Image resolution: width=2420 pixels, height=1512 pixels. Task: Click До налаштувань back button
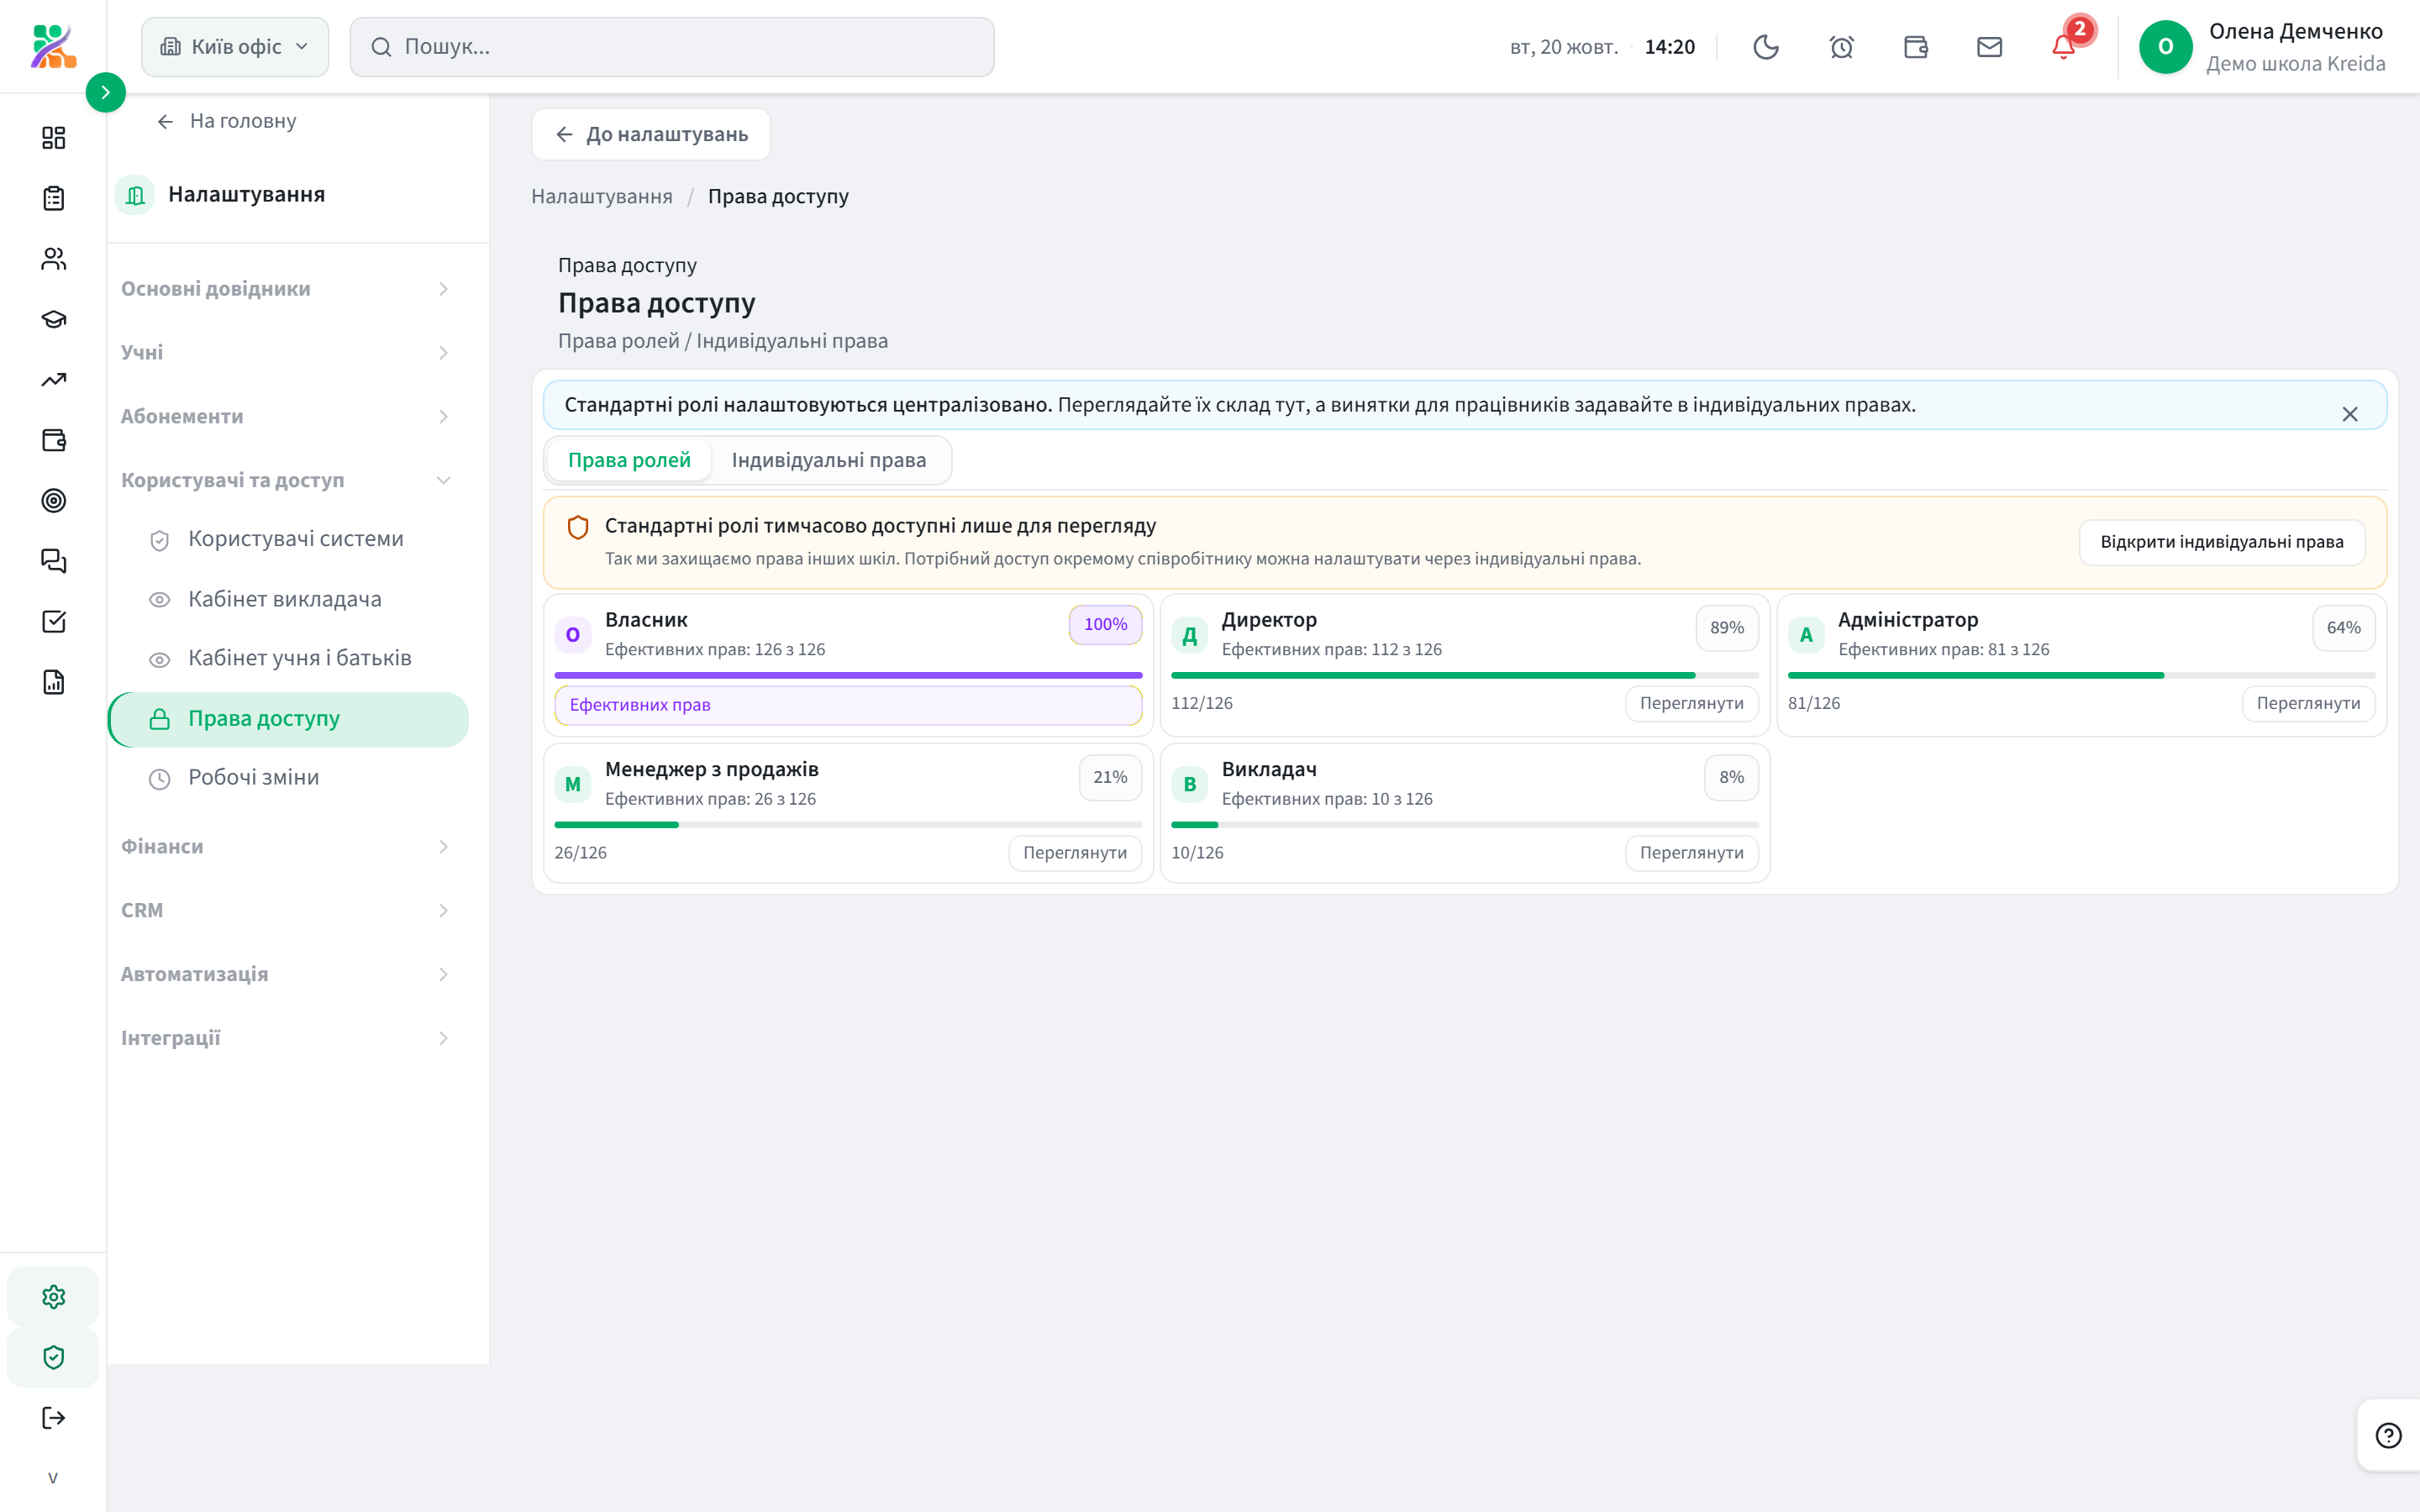pyautogui.click(x=651, y=134)
